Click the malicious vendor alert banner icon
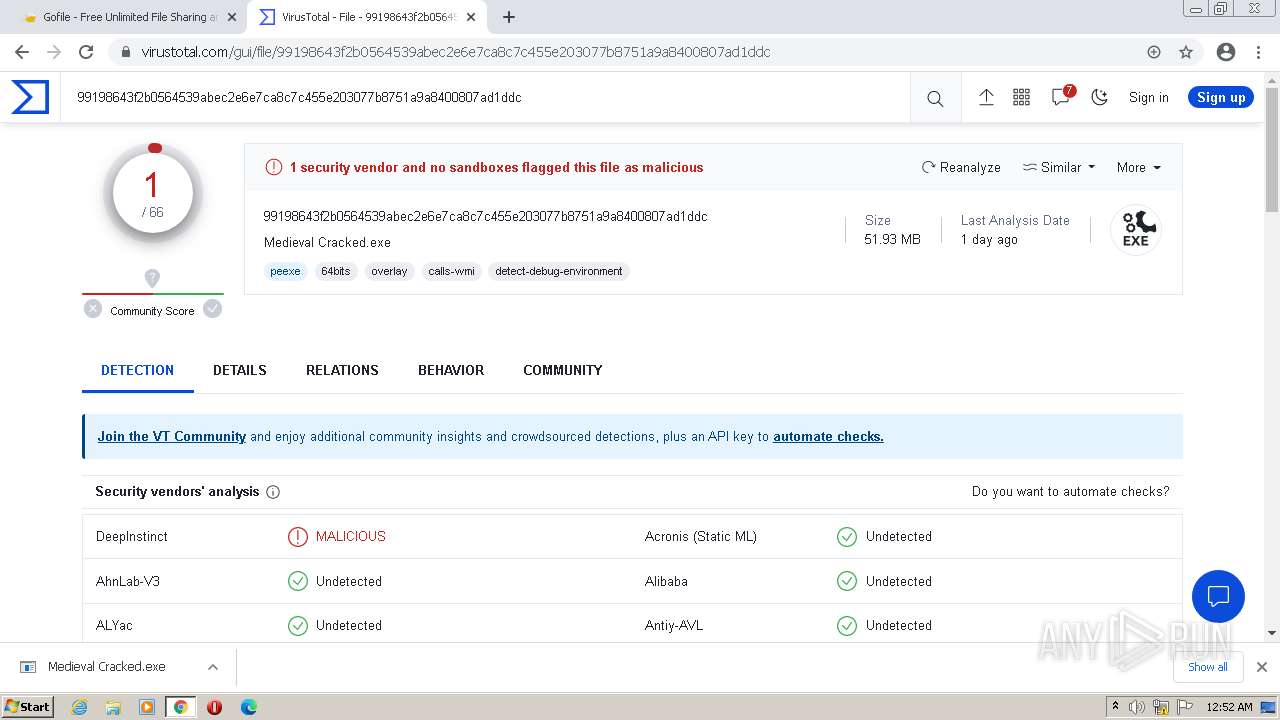This screenshot has width=1280, height=720. tap(273, 167)
